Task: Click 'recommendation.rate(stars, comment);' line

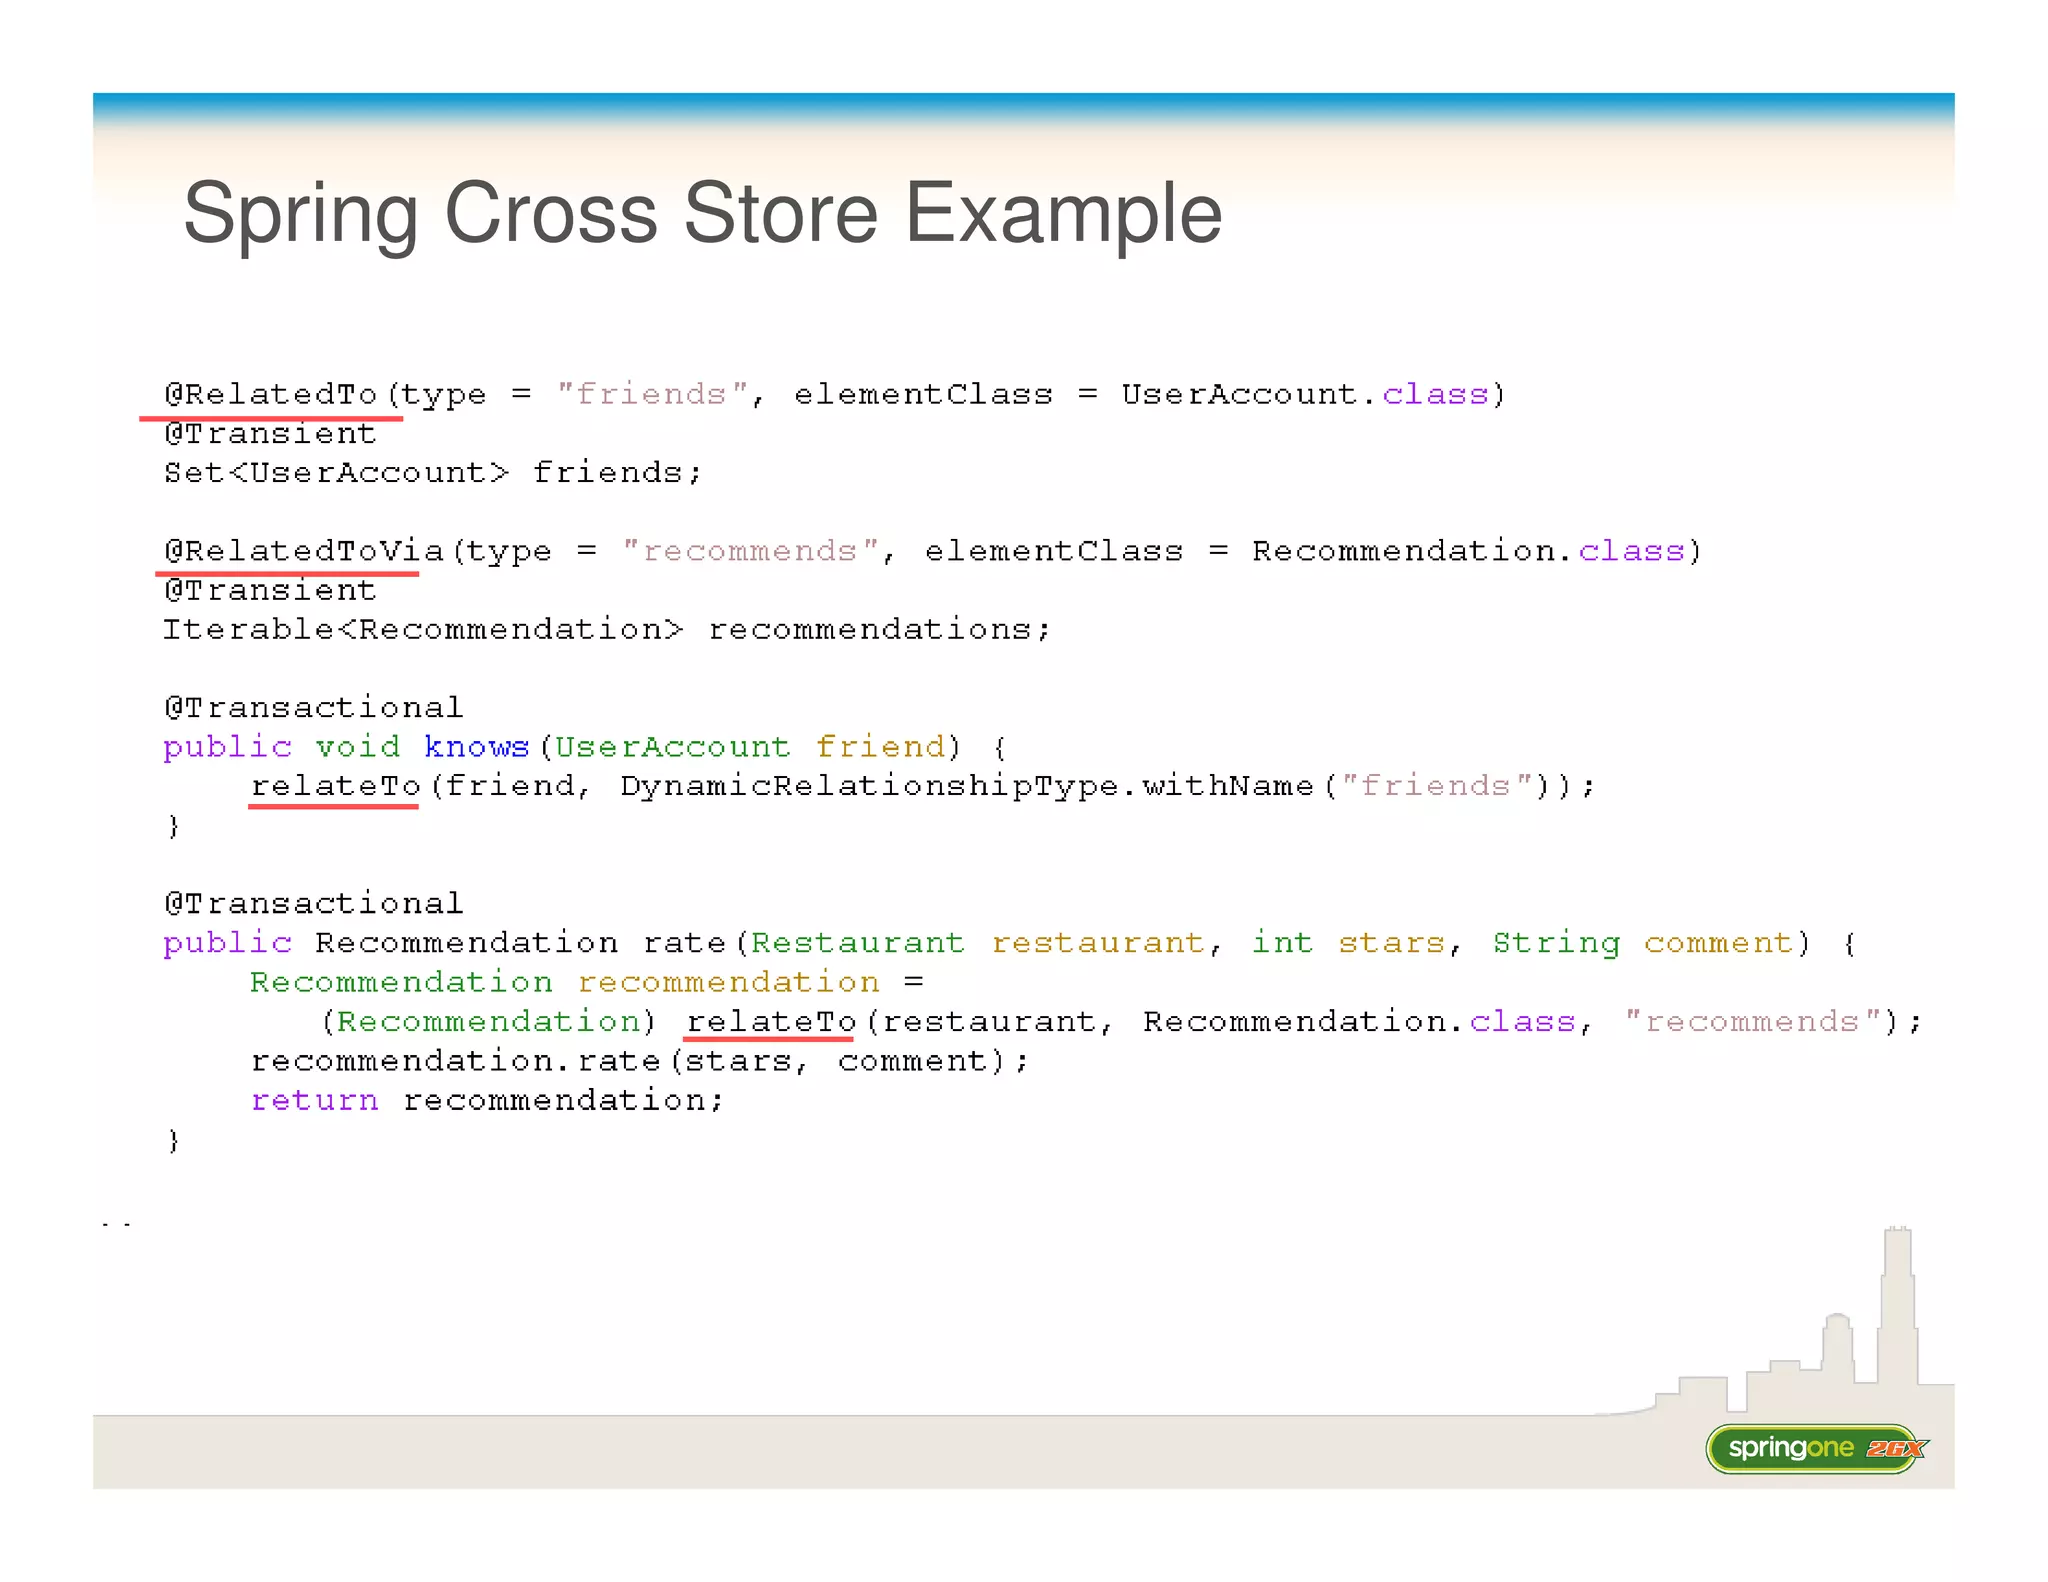Action: pyautogui.click(x=639, y=1060)
